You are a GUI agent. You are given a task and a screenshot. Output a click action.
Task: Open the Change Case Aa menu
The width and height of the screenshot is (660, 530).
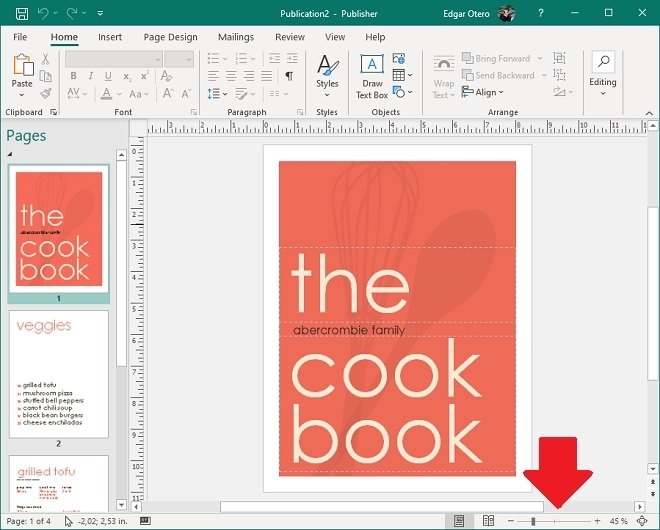click(x=138, y=94)
